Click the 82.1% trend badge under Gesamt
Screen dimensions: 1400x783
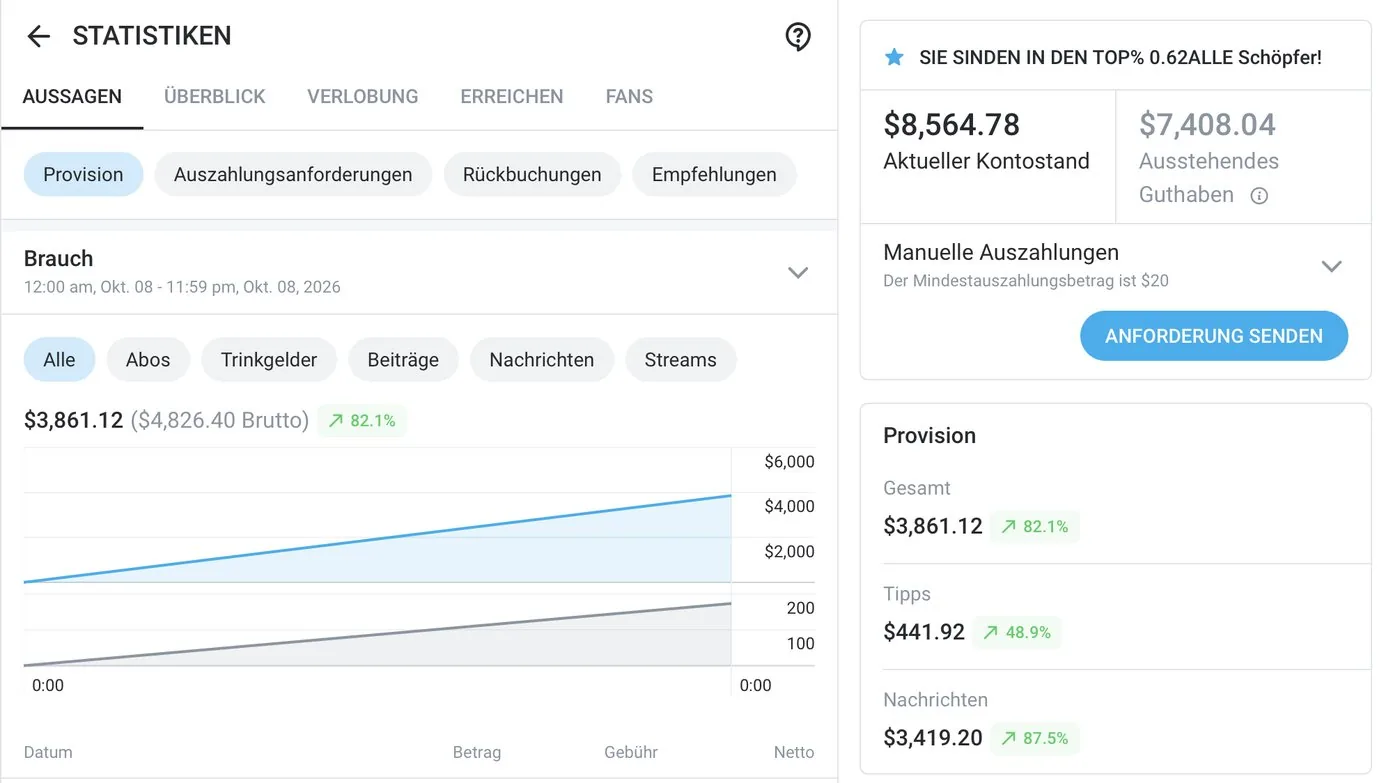(1035, 527)
